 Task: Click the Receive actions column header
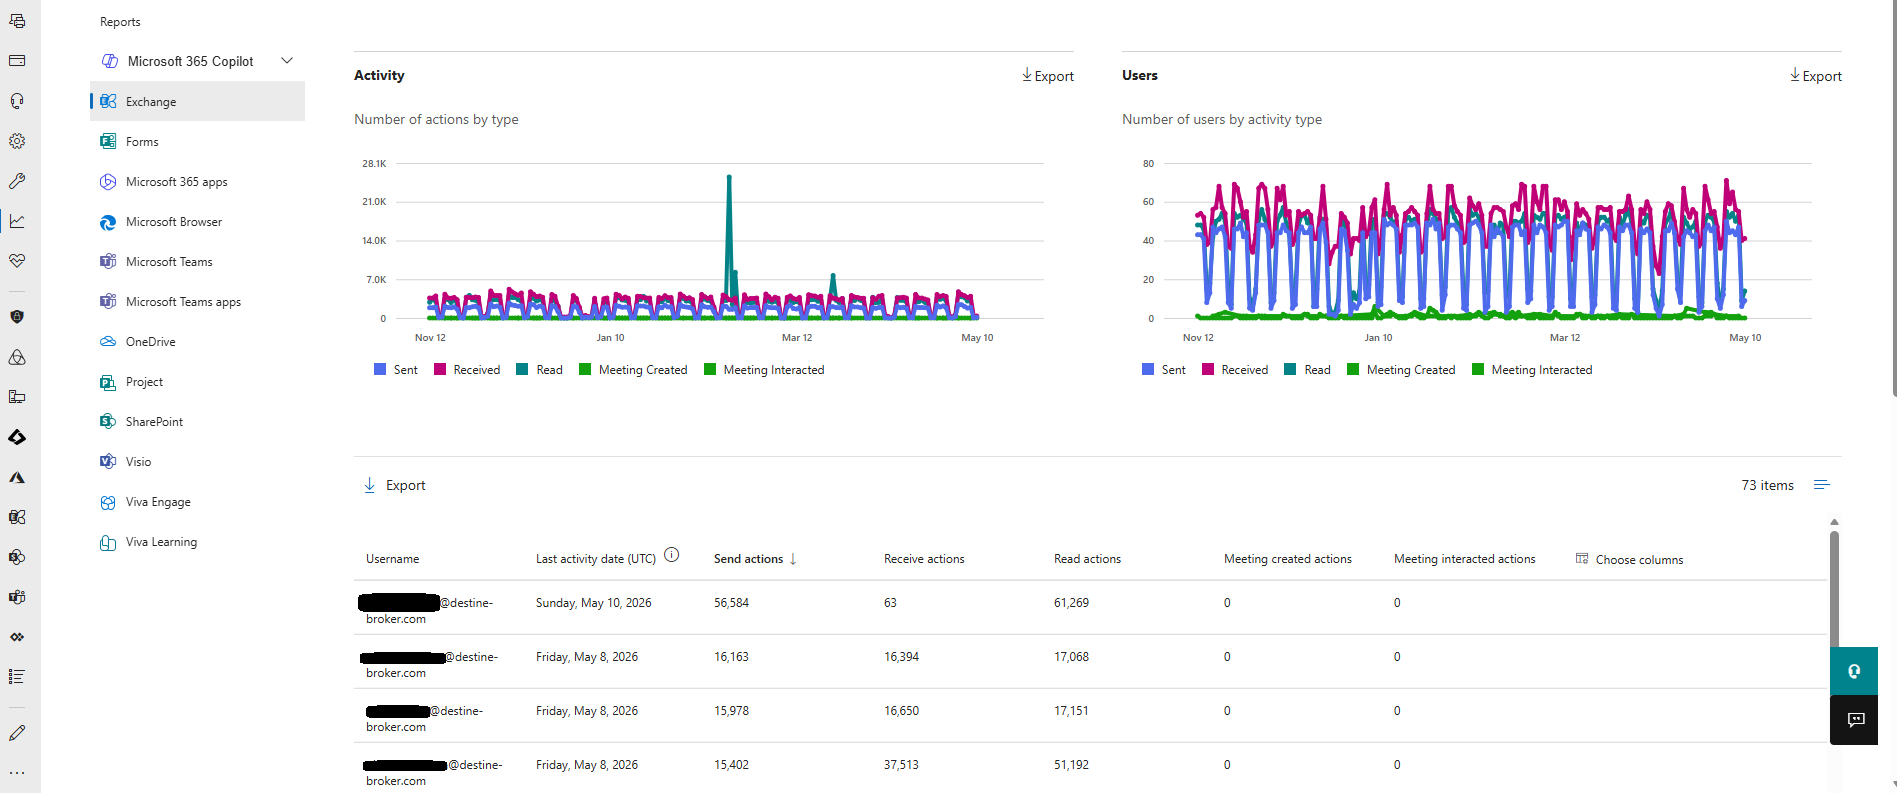pyautogui.click(x=924, y=559)
